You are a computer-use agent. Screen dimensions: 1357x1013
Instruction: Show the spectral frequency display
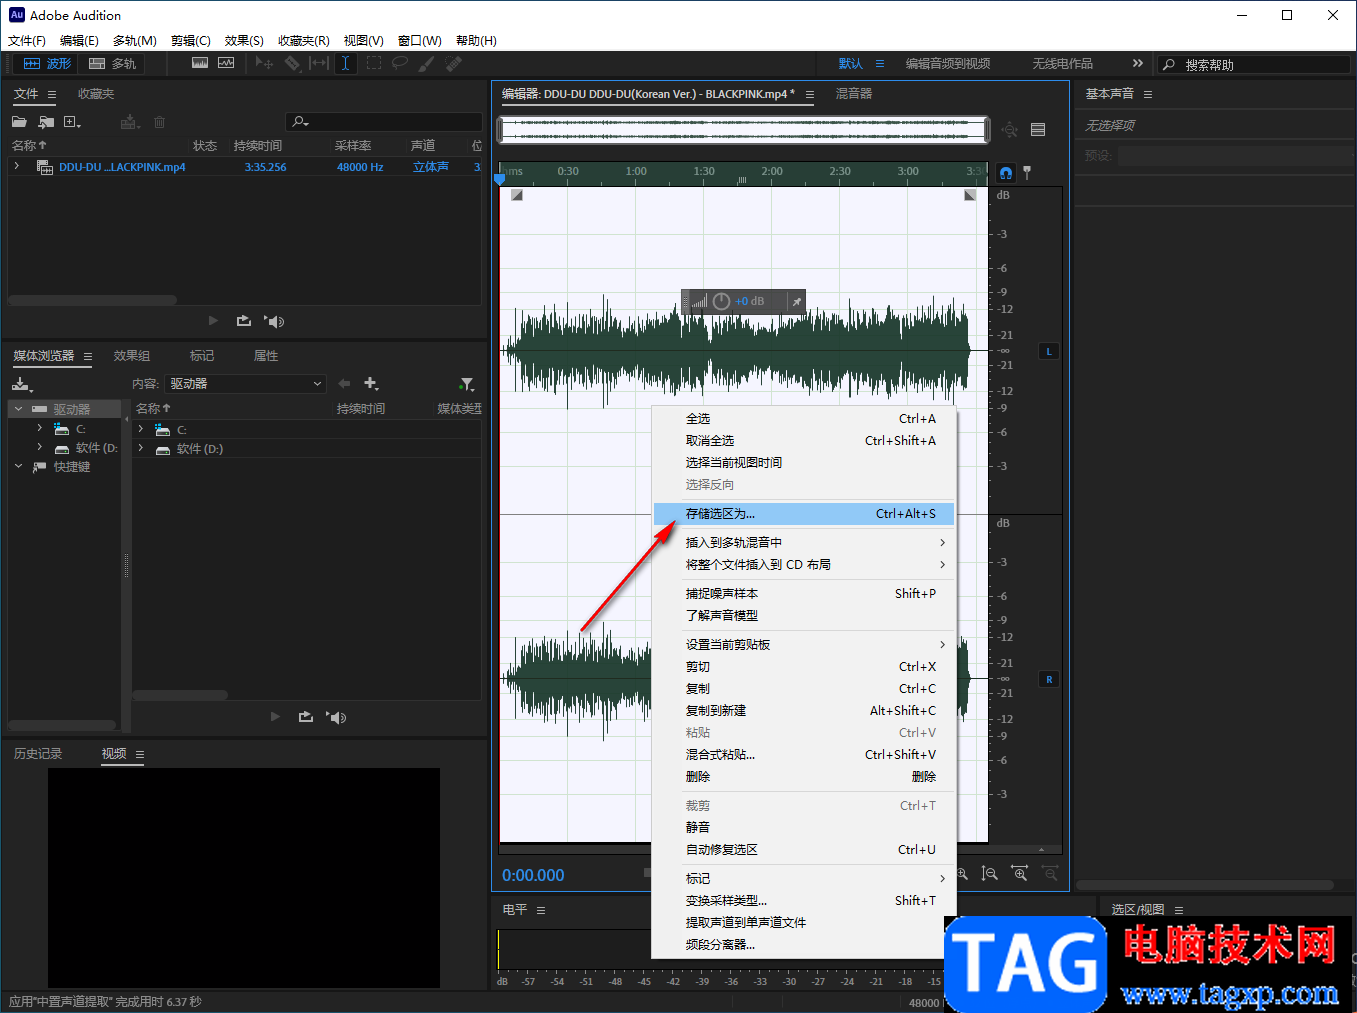tap(200, 63)
